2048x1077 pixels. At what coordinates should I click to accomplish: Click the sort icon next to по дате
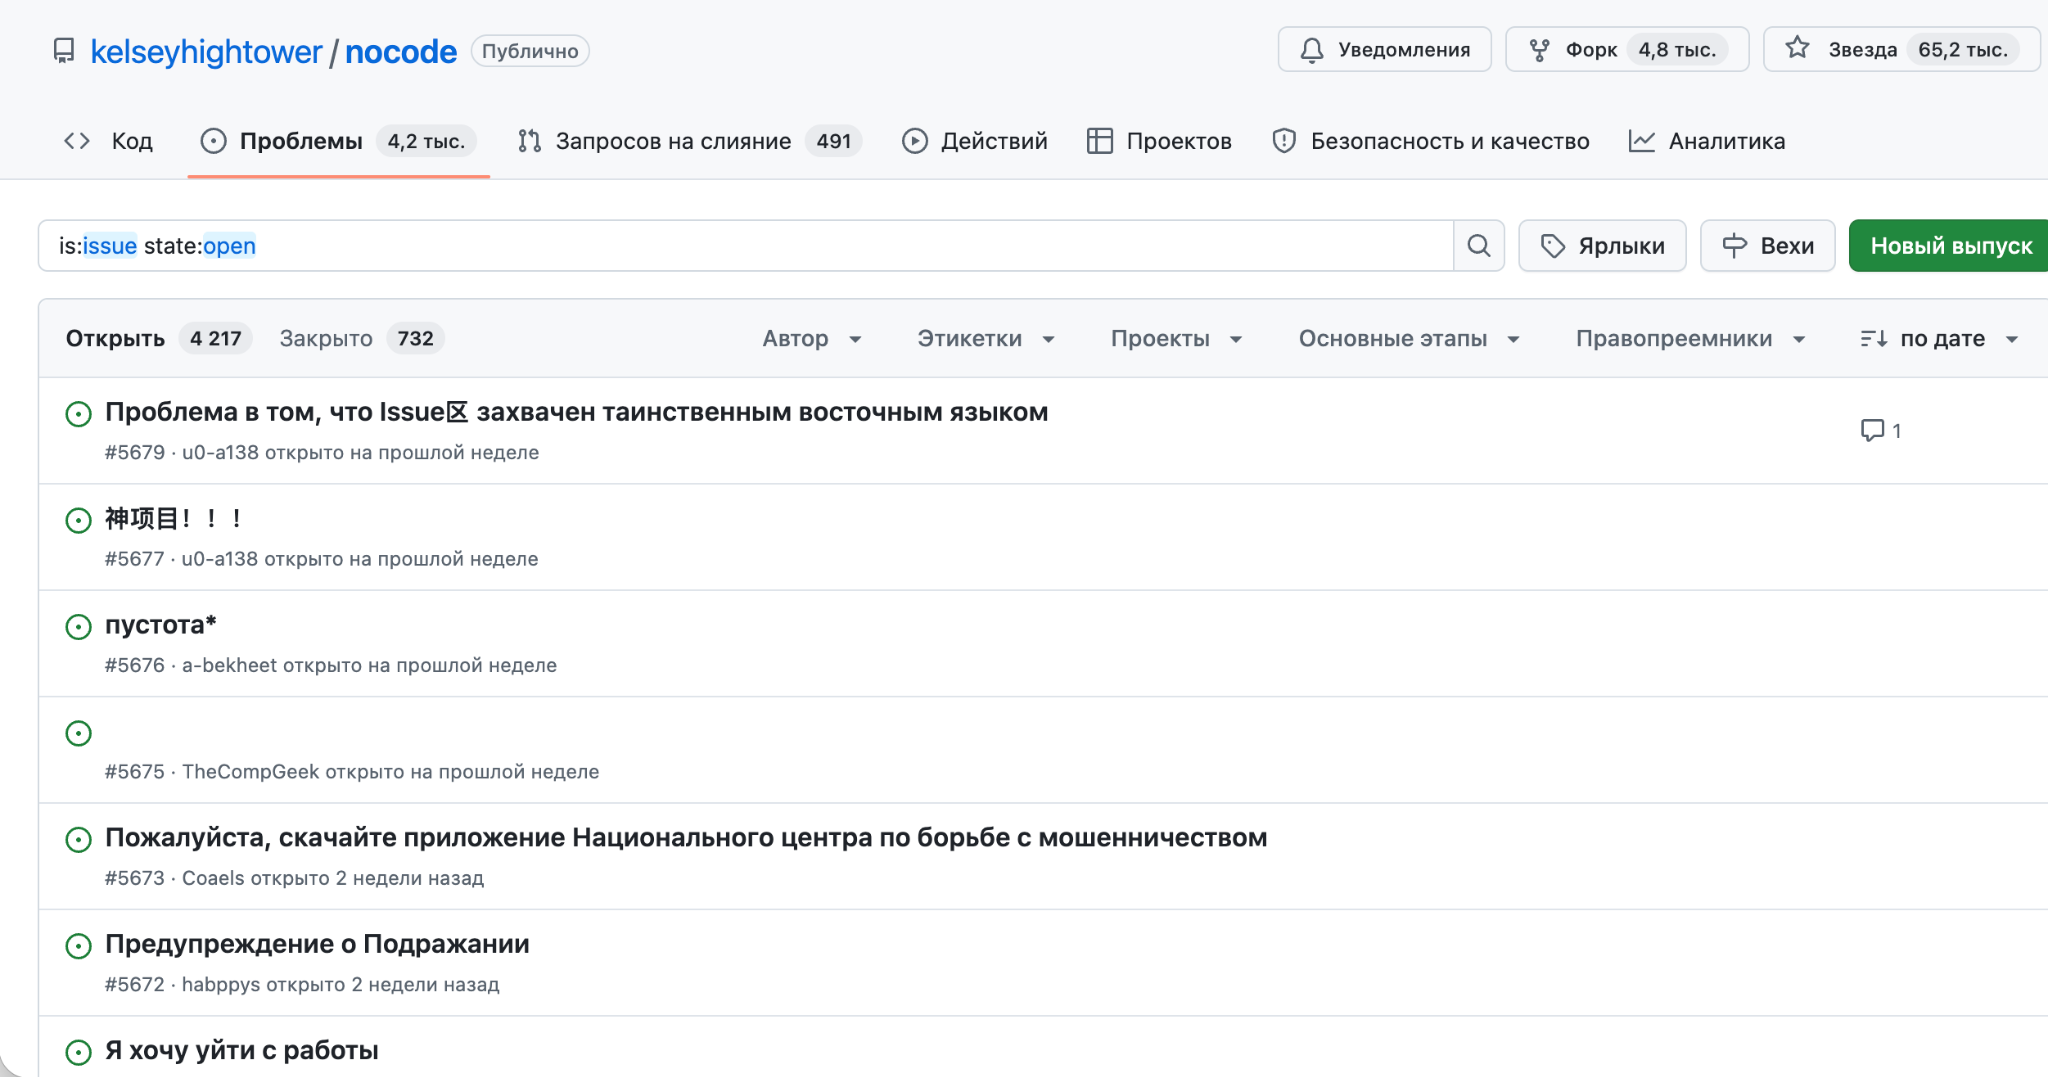pyautogui.click(x=1874, y=338)
